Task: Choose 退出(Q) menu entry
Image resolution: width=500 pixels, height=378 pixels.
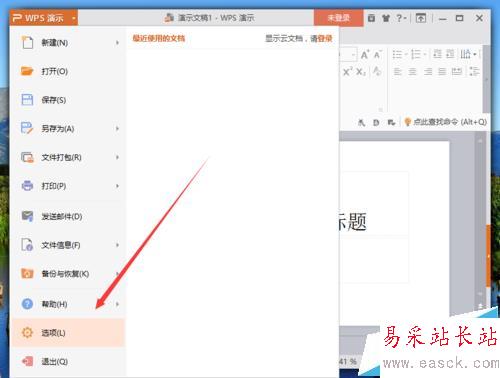Action: click(x=68, y=361)
